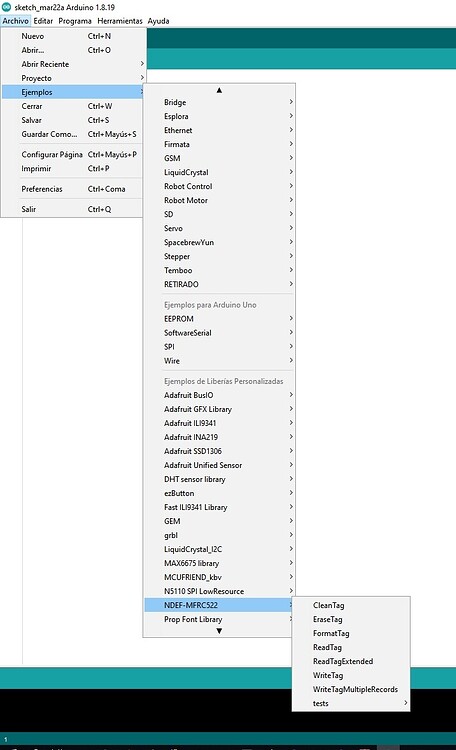The width and height of the screenshot is (456, 750).
Task: Select the FormatTag example
Action: tap(351, 633)
